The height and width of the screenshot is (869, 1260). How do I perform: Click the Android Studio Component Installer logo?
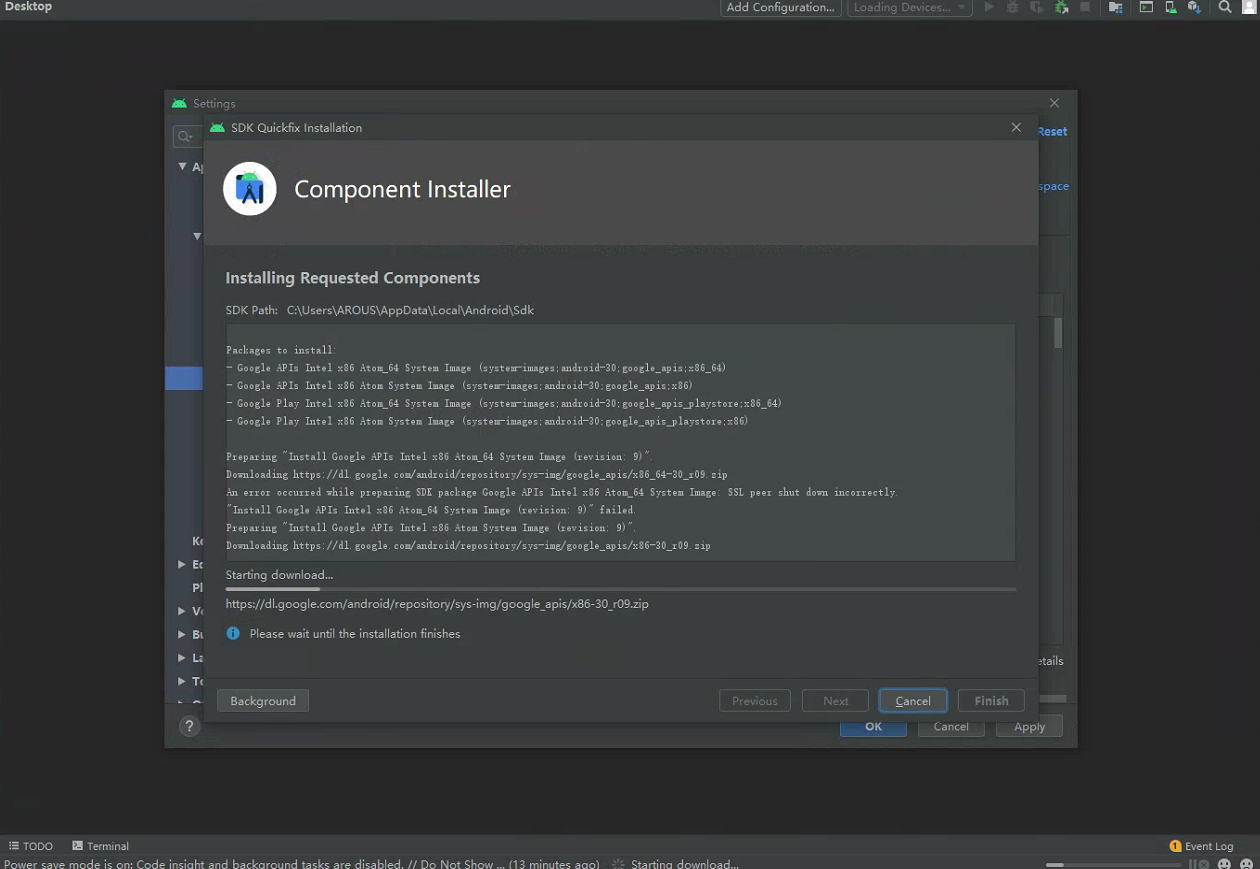tap(249, 188)
